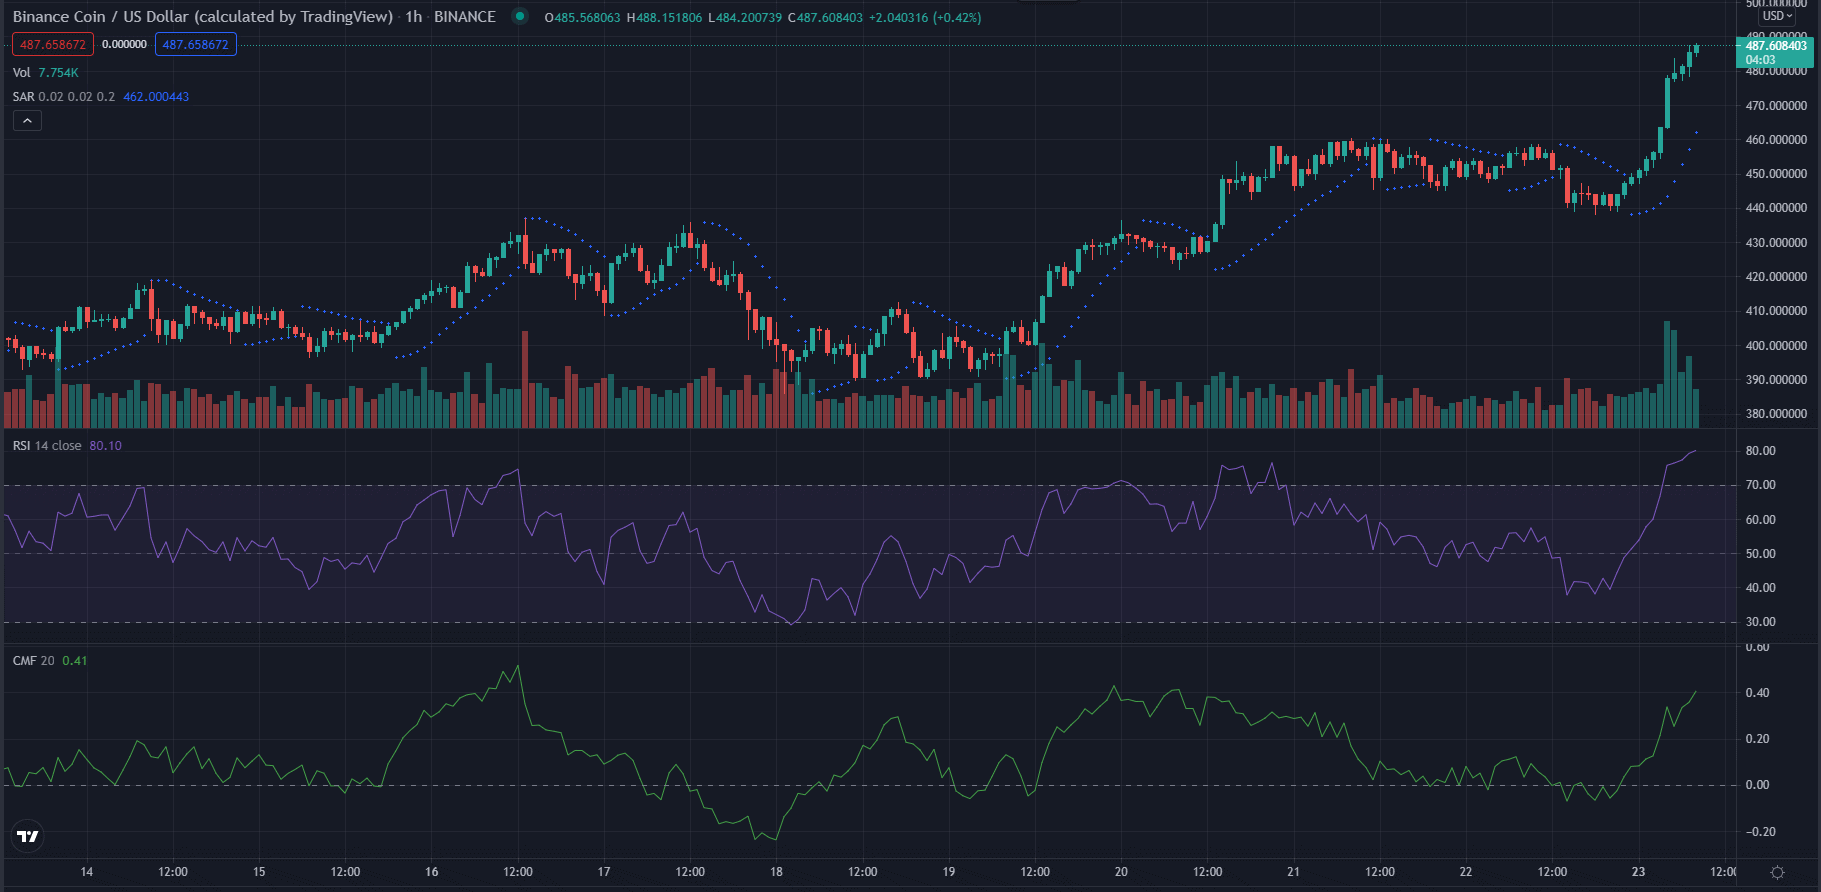This screenshot has width=1821, height=892.
Task: Click the 440.000000 price axis label
Action: (x=1776, y=208)
